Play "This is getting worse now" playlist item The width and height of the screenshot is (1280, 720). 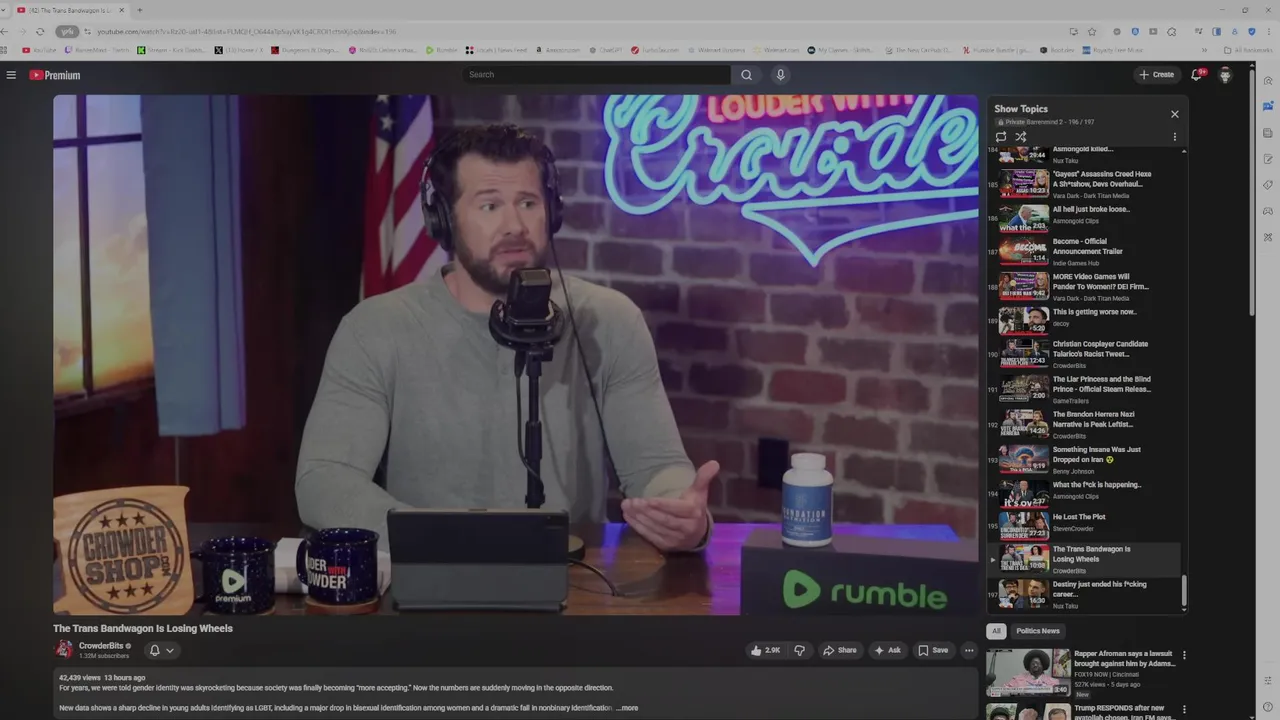1085,319
